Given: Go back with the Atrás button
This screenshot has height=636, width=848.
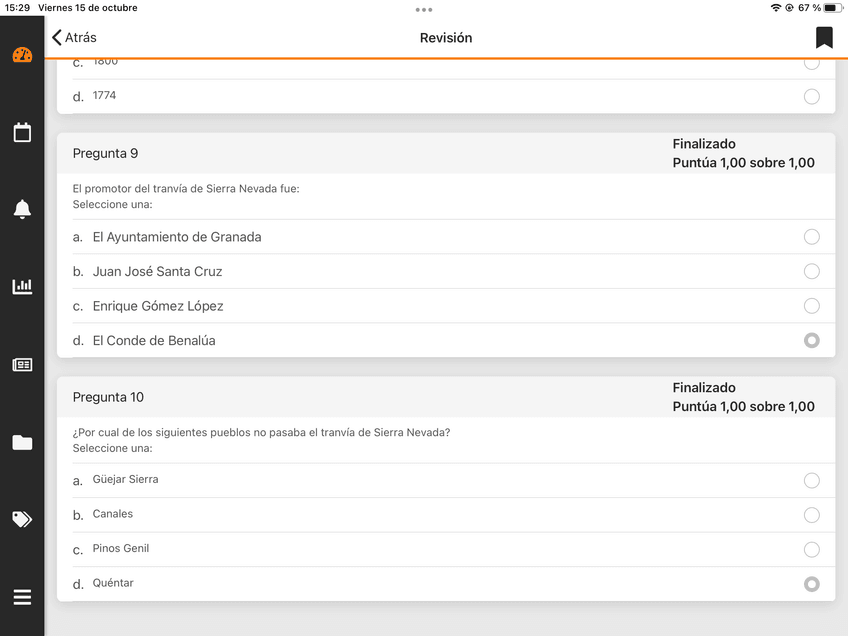Looking at the screenshot, I should (75, 38).
